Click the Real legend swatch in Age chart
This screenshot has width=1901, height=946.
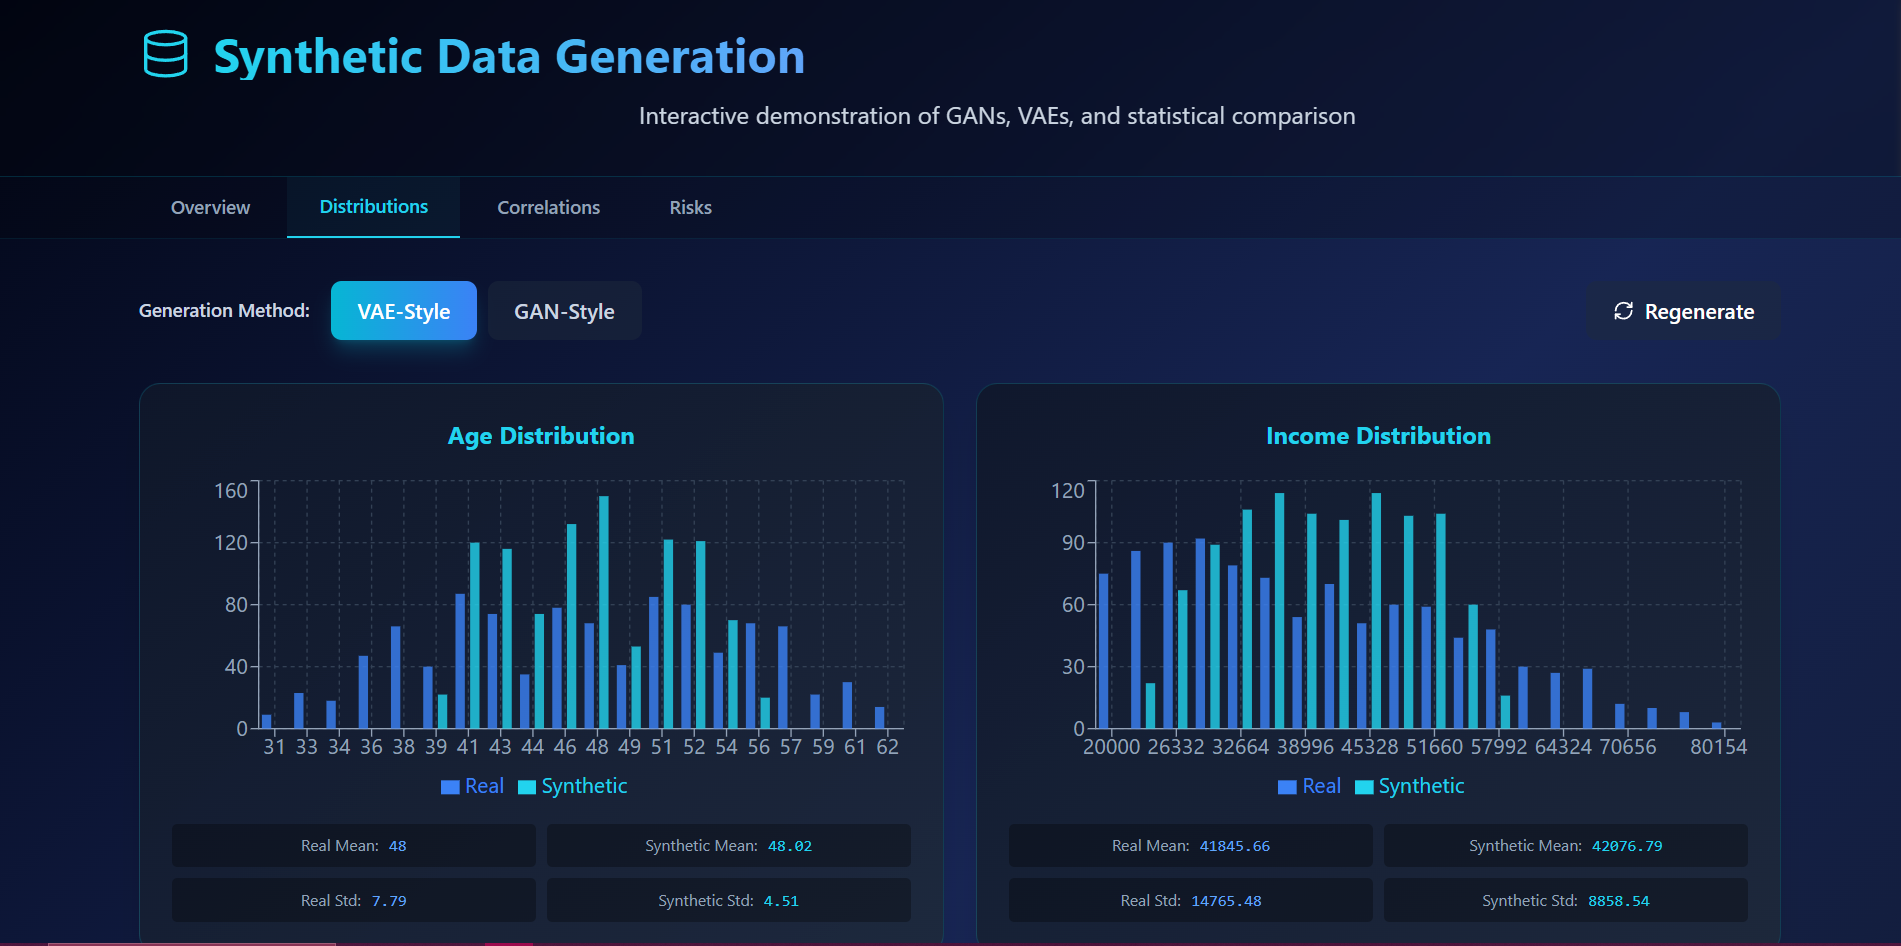(x=450, y=787)
